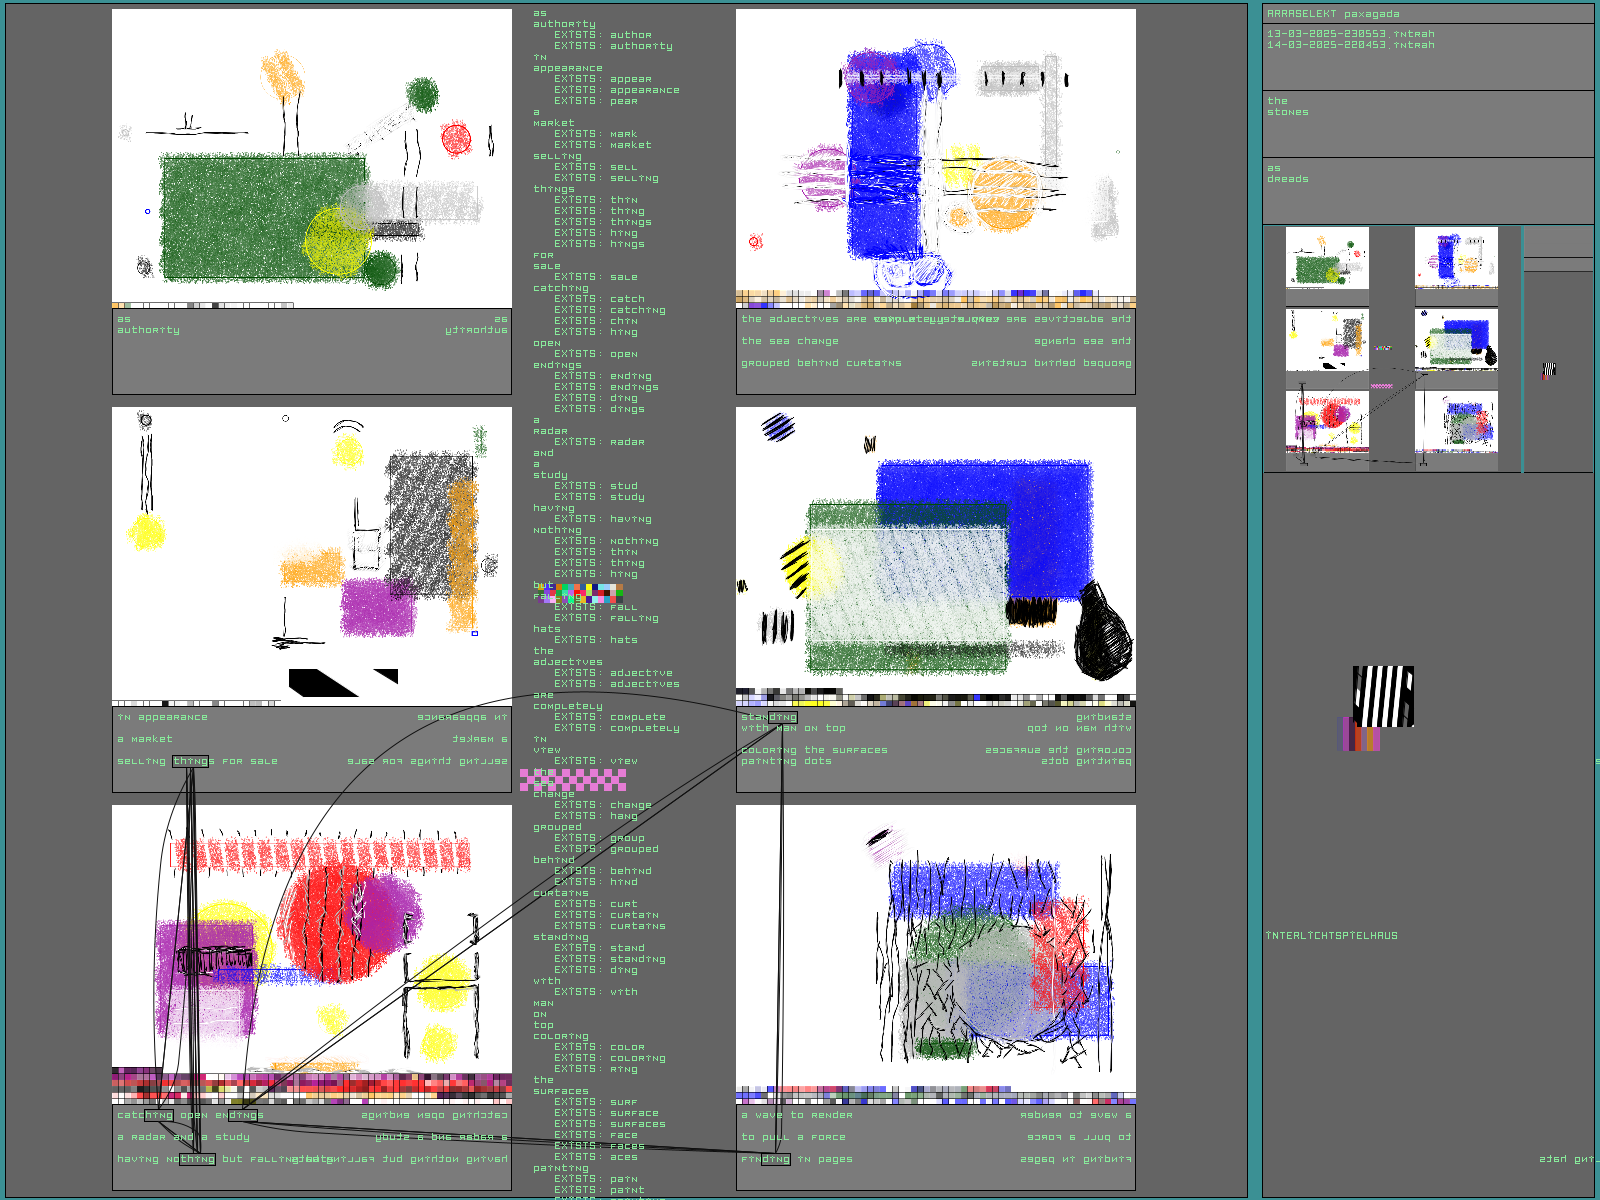The image size is (1600, 1200).
Task: Select the green rectangle drawing thumbnail
Action: pyautogui.click(x=1327, y=258)
